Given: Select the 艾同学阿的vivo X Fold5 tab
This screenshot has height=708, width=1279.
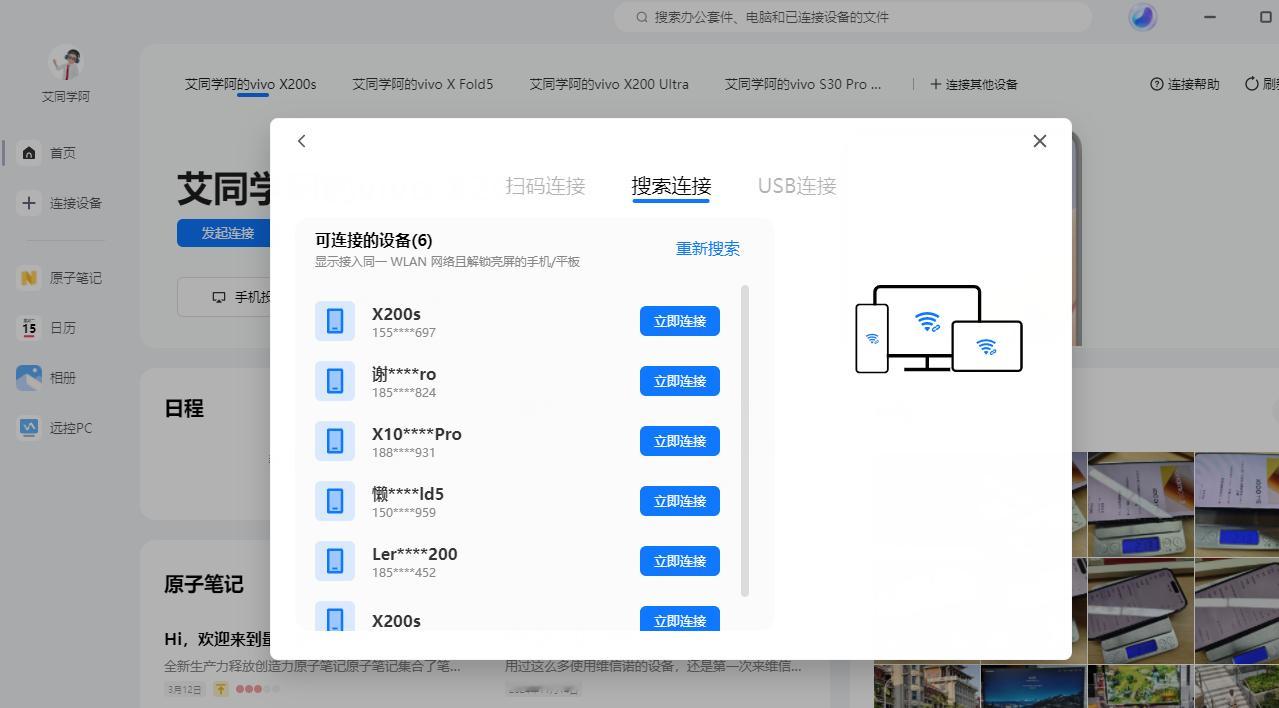Looking at the screenshot, I should pos(422,84).
